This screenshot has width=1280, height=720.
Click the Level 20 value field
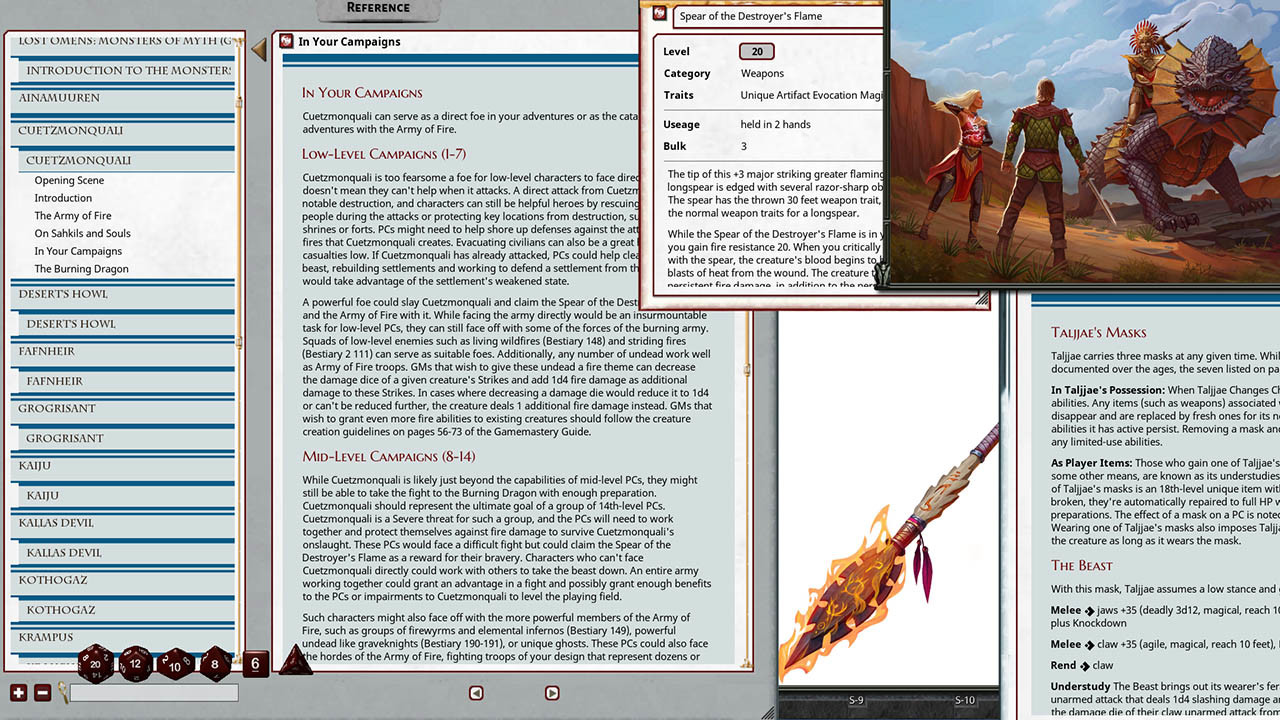(x=757, y=52)
